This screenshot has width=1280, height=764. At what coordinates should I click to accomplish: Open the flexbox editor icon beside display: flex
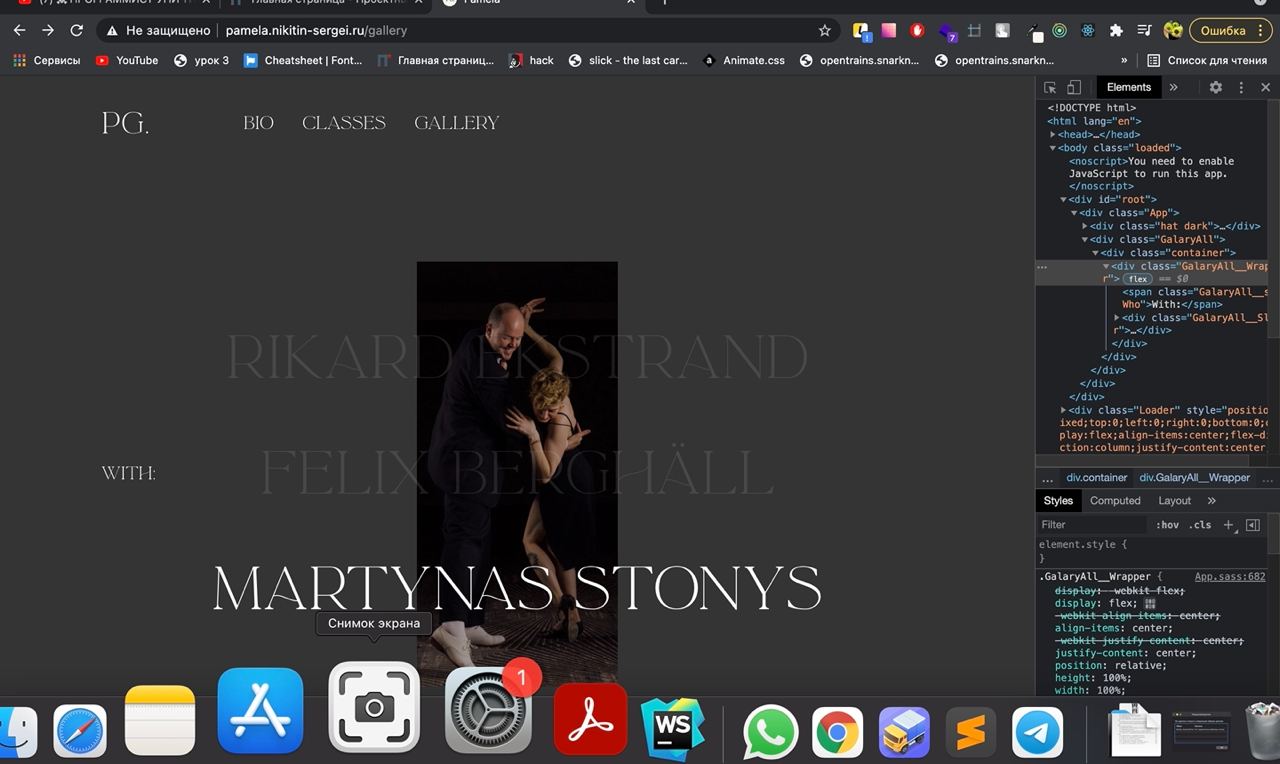point(1149,604)
